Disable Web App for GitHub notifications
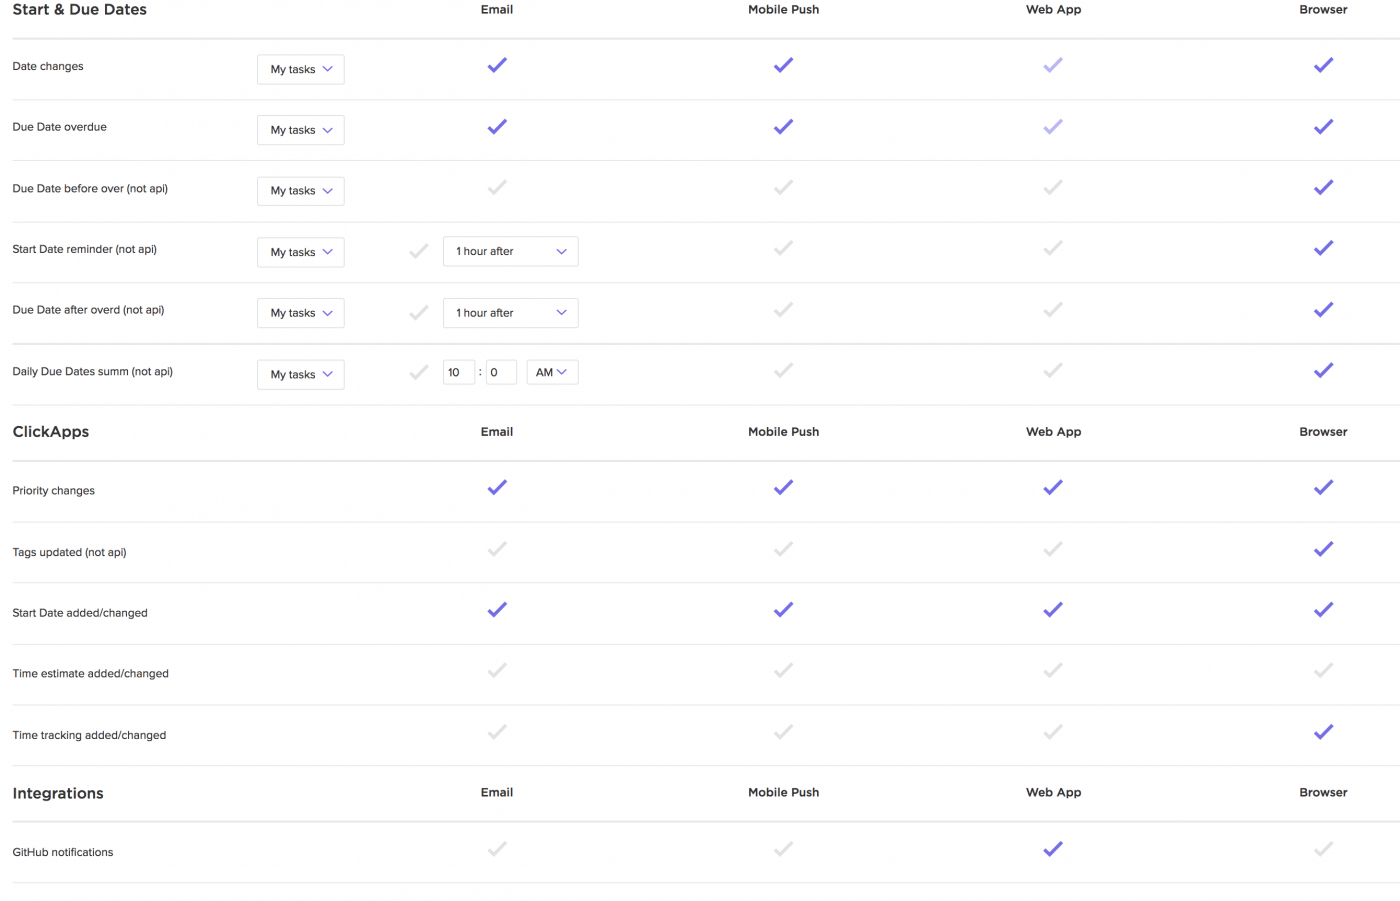 [1053, 849]
